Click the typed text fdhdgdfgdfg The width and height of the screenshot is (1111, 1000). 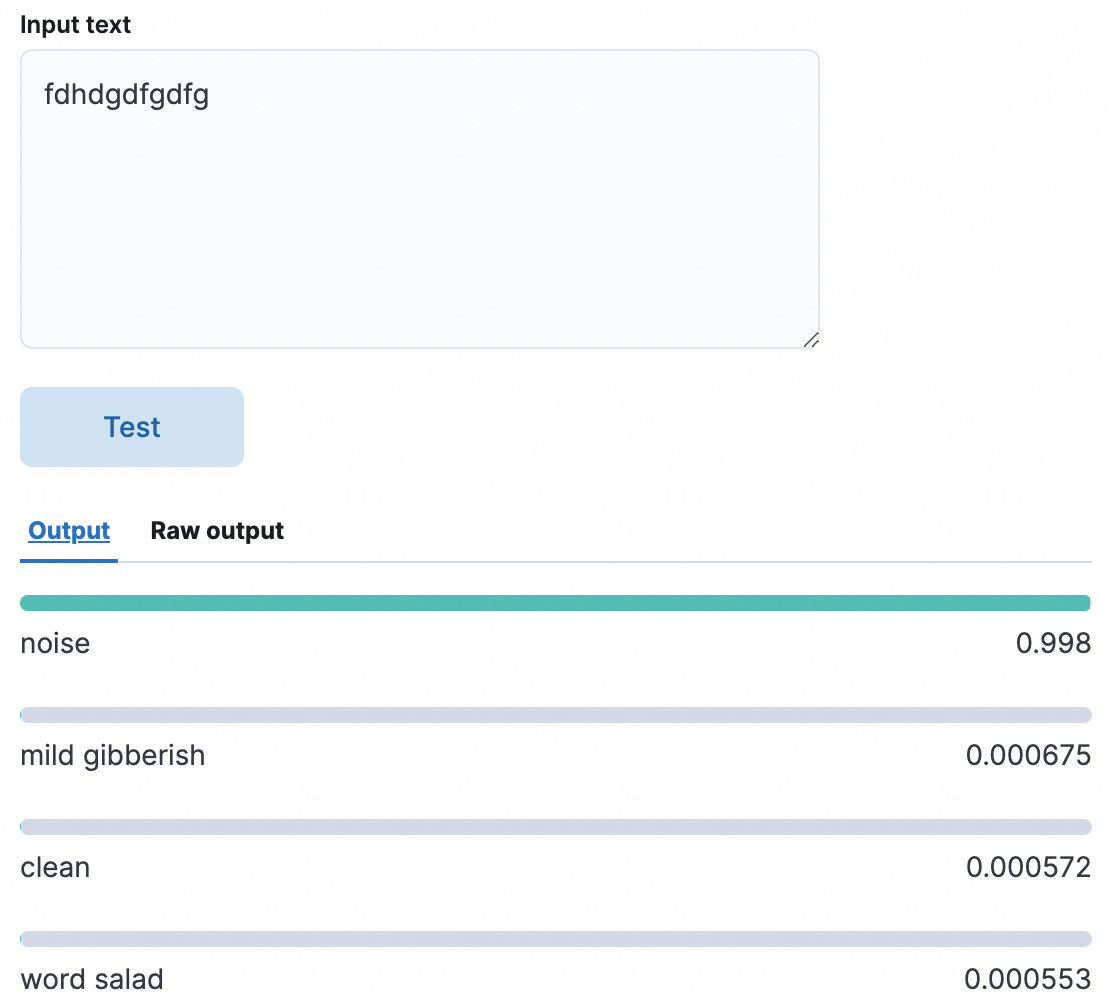pyautogui.click(x=126, y=95)
